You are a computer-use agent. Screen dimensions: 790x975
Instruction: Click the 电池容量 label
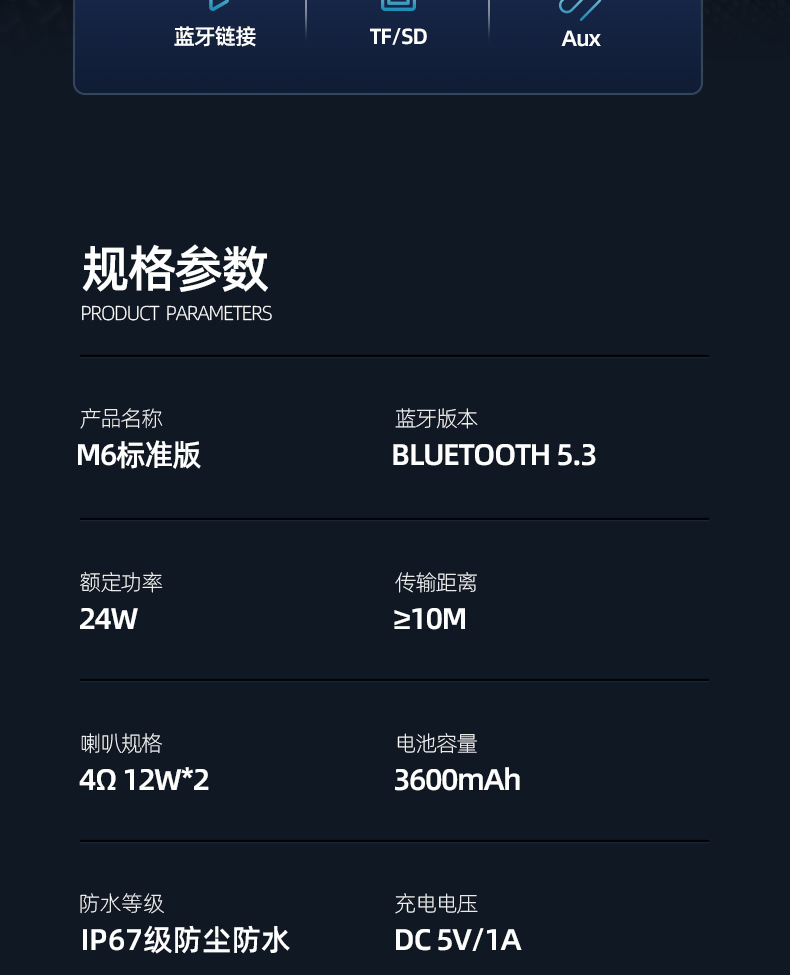[436, 744]
